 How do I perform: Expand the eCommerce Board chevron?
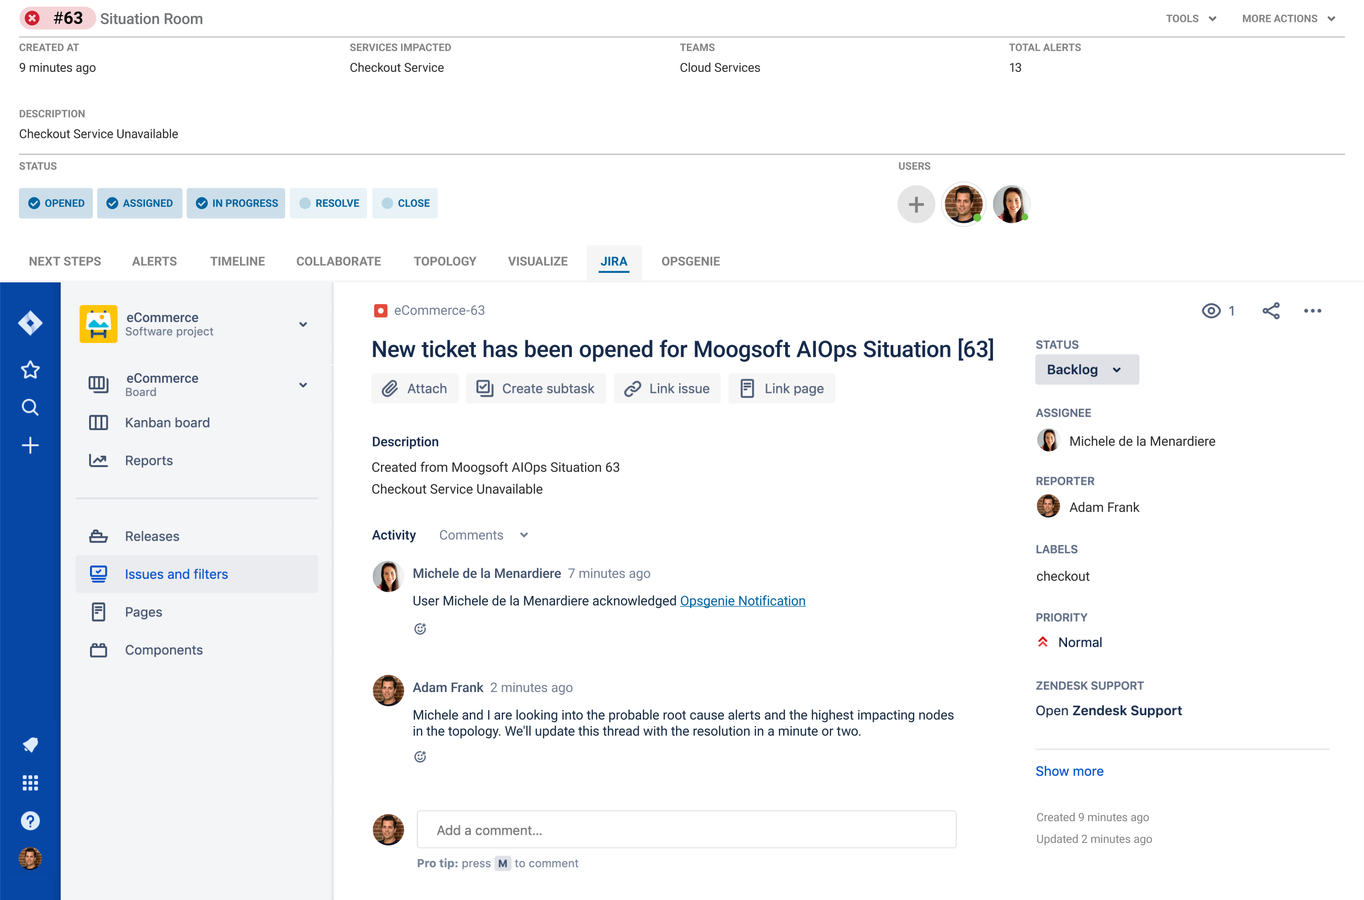click(x=303, y=385)
